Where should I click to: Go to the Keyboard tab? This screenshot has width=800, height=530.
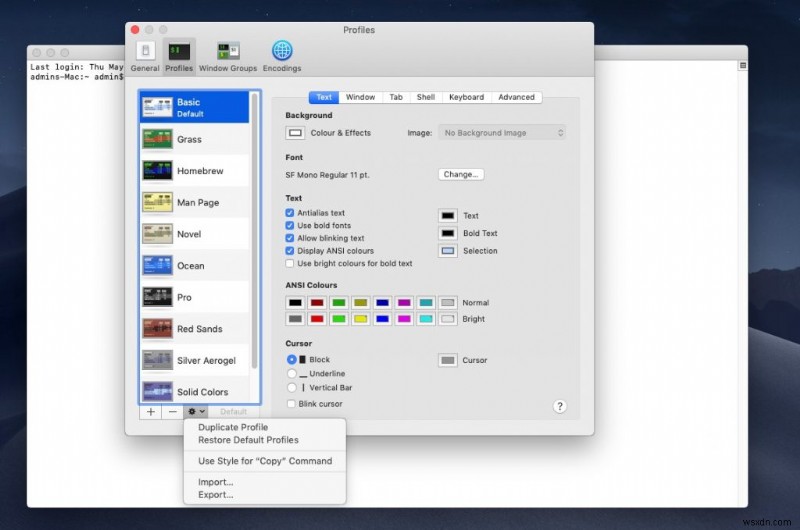(466, 97)
